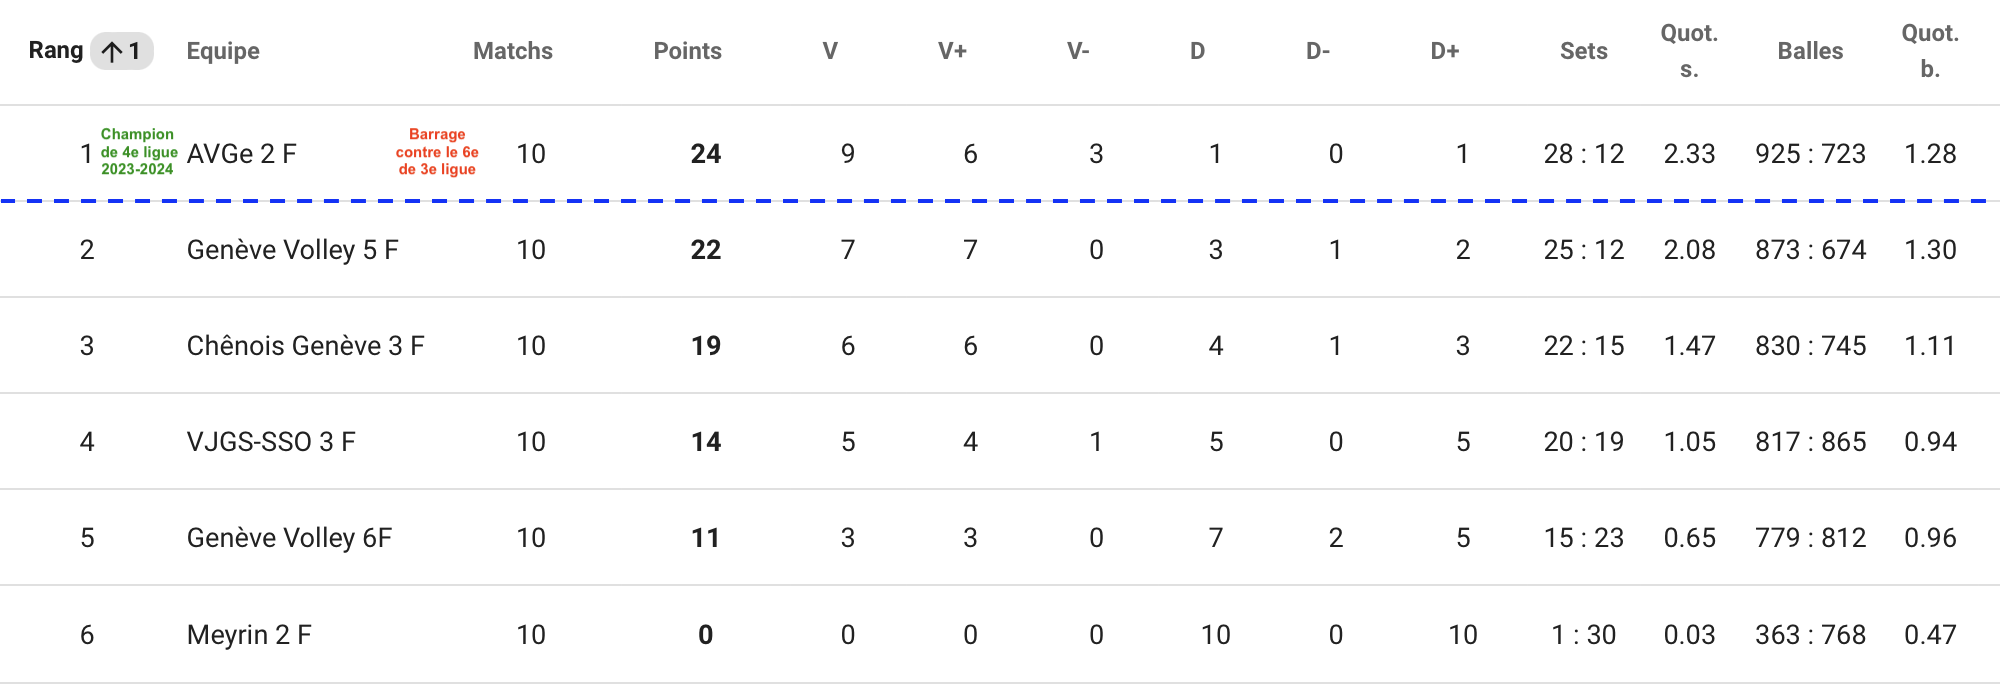Viewport: 2000px width, 684px height.
Task: Select the Genève Volley 5 F team
Action: tap(293, 250)
